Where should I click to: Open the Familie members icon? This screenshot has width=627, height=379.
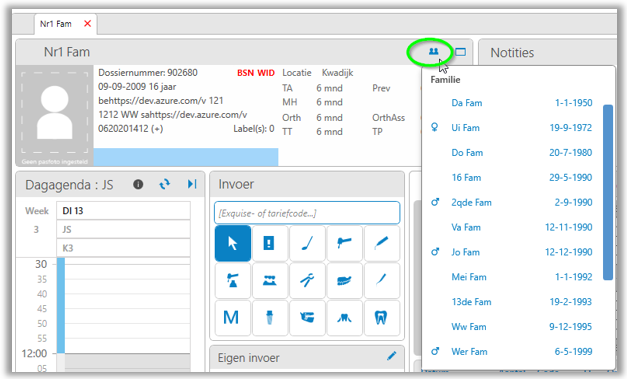433,52
